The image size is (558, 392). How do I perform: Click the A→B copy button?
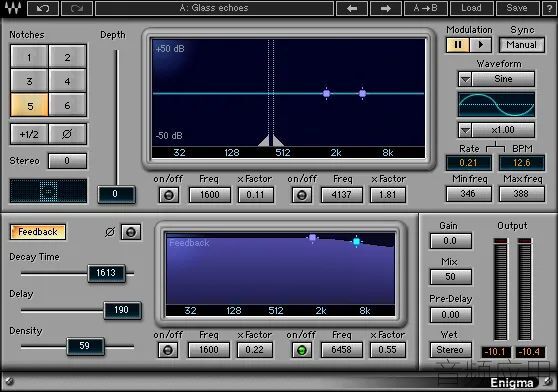click(426, 8)
